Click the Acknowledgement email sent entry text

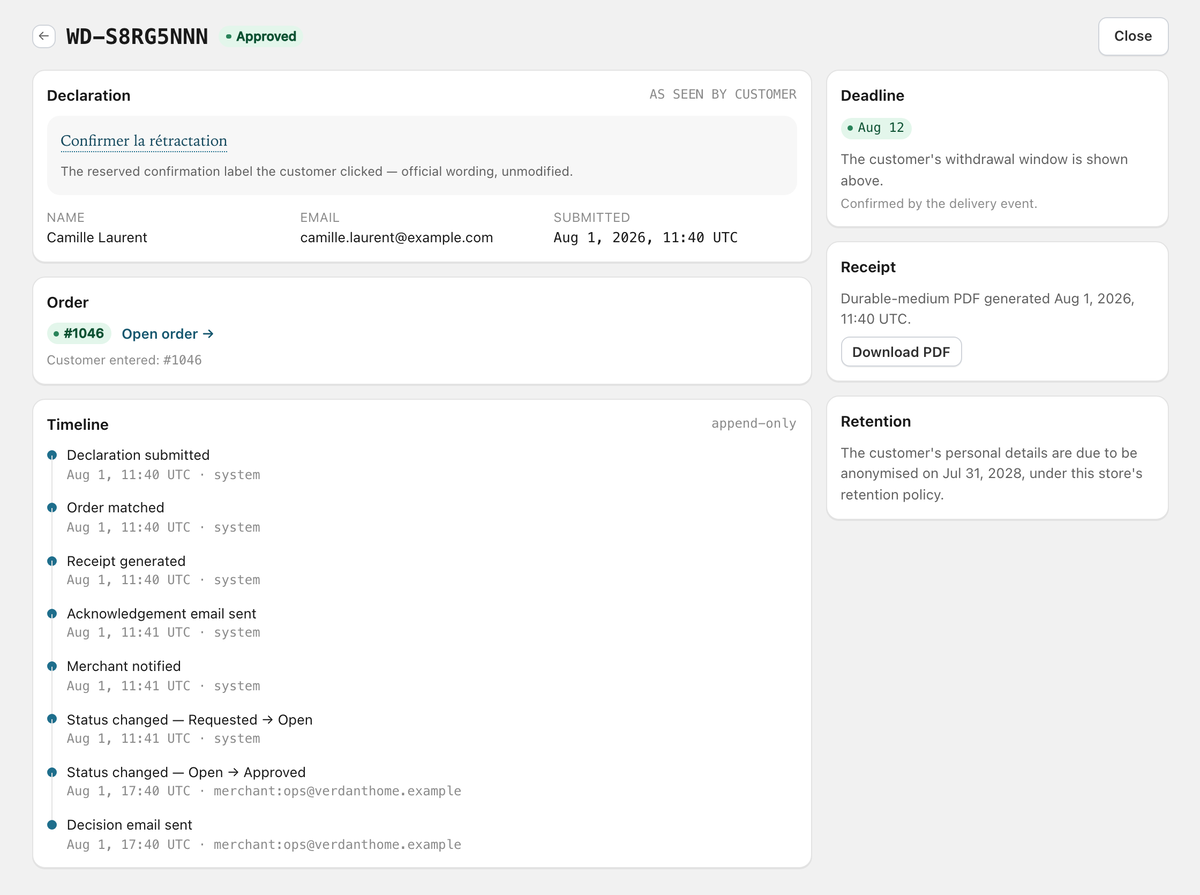click(x=162, y=614)
